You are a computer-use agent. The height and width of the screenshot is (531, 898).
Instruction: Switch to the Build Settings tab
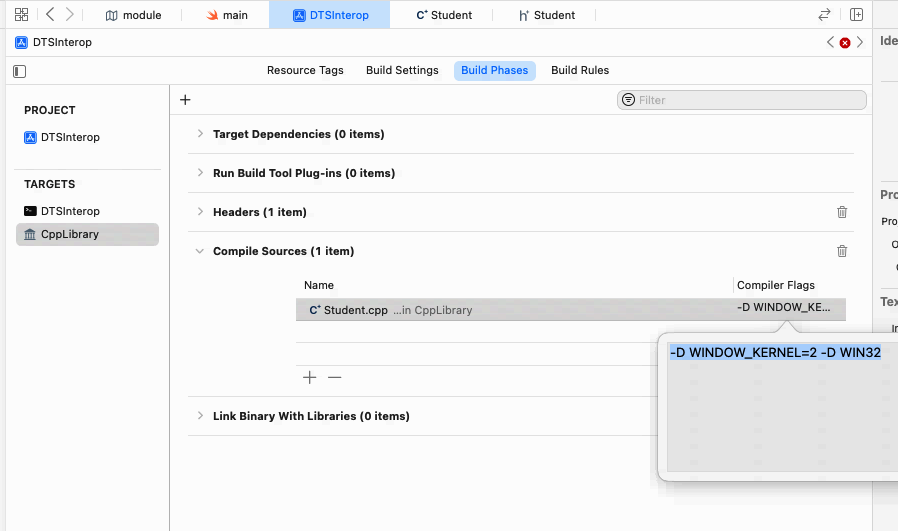click(402, 71)
